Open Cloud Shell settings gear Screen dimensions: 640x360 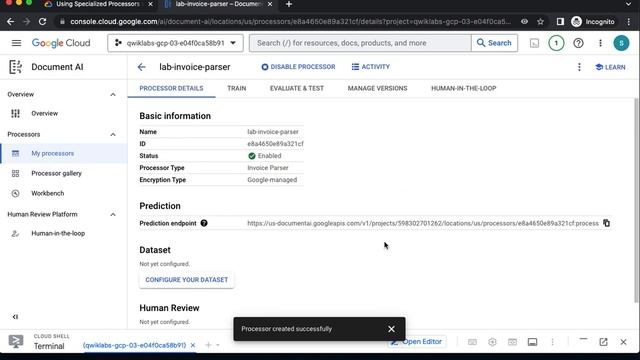pos(492,342)
